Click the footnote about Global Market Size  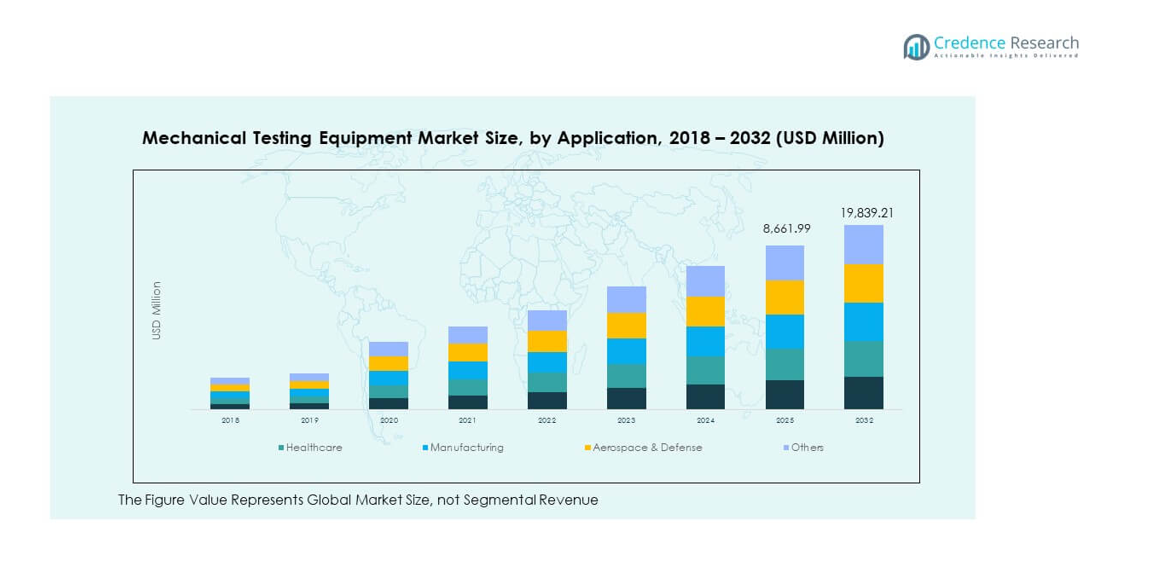pos(357,499)
